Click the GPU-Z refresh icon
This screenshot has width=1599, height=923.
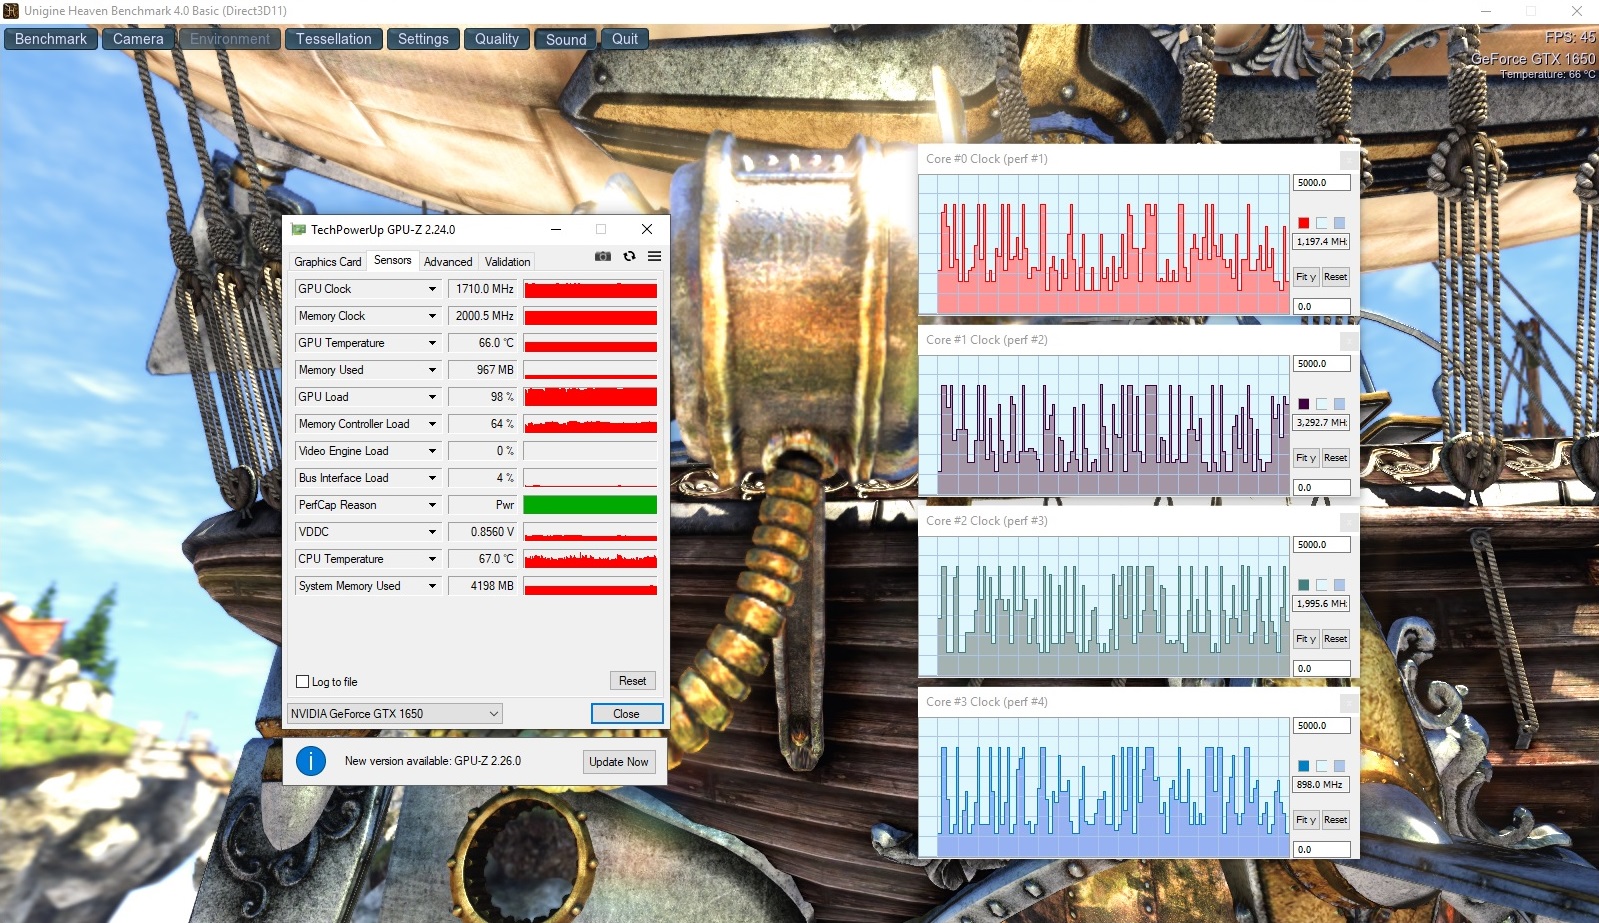point(629,257)
